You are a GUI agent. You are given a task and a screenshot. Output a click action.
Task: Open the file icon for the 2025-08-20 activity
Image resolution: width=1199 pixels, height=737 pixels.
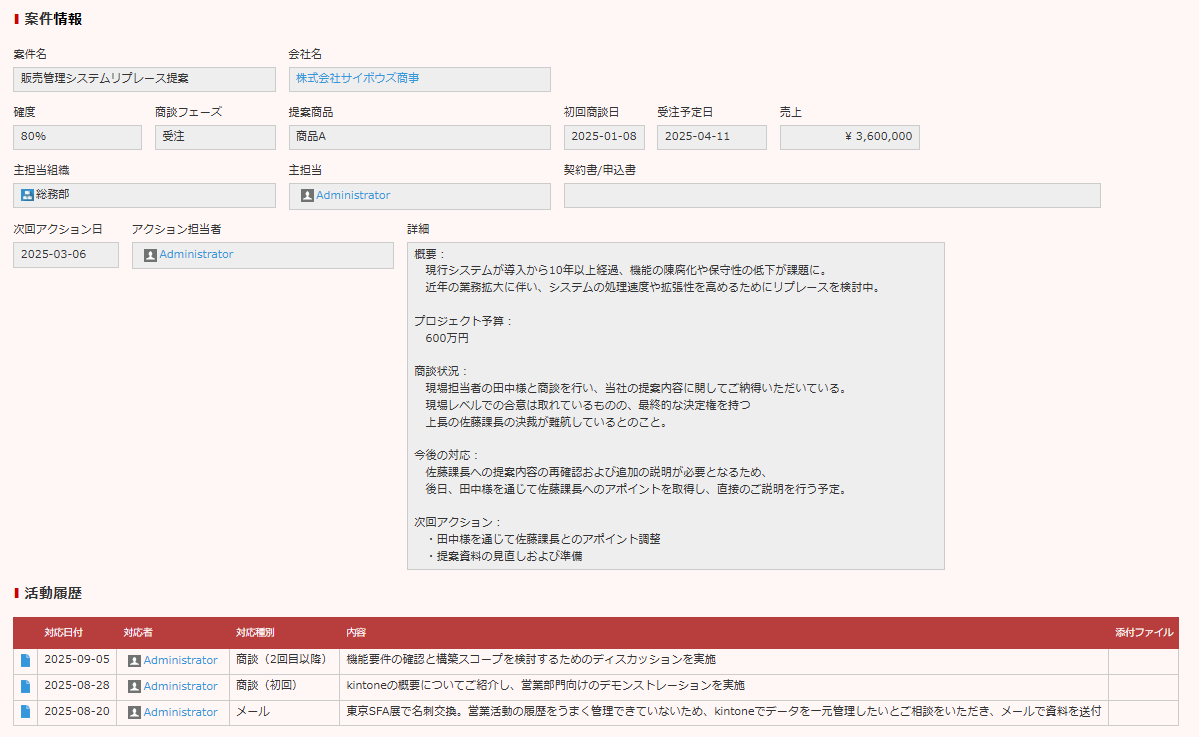23,713
